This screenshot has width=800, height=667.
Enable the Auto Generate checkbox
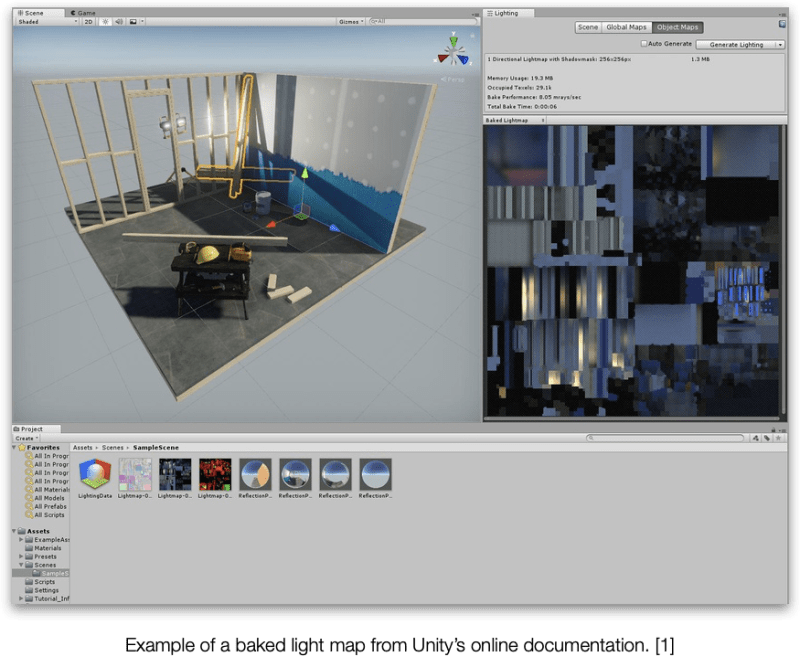644,44
